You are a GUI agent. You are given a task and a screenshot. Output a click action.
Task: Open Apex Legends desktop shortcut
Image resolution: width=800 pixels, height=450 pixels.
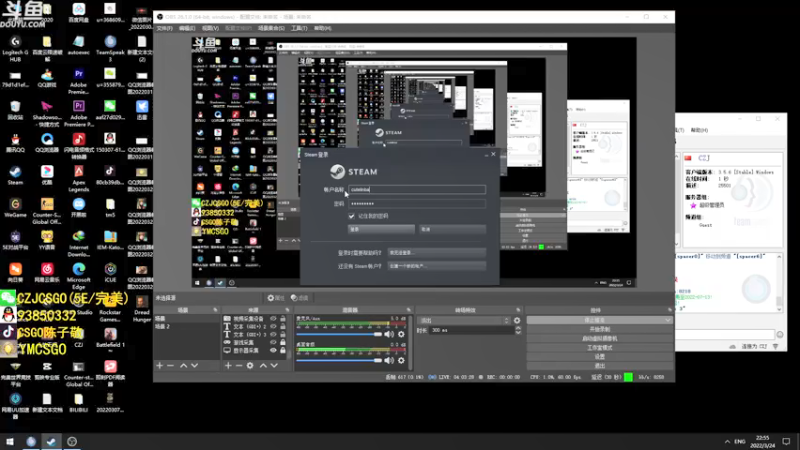pyautogui.click(x=79, y=178)
